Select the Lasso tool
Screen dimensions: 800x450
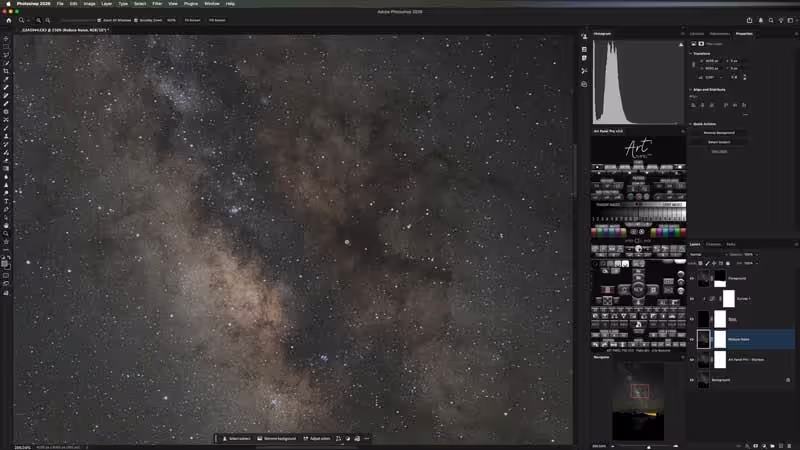click(6, 55)
